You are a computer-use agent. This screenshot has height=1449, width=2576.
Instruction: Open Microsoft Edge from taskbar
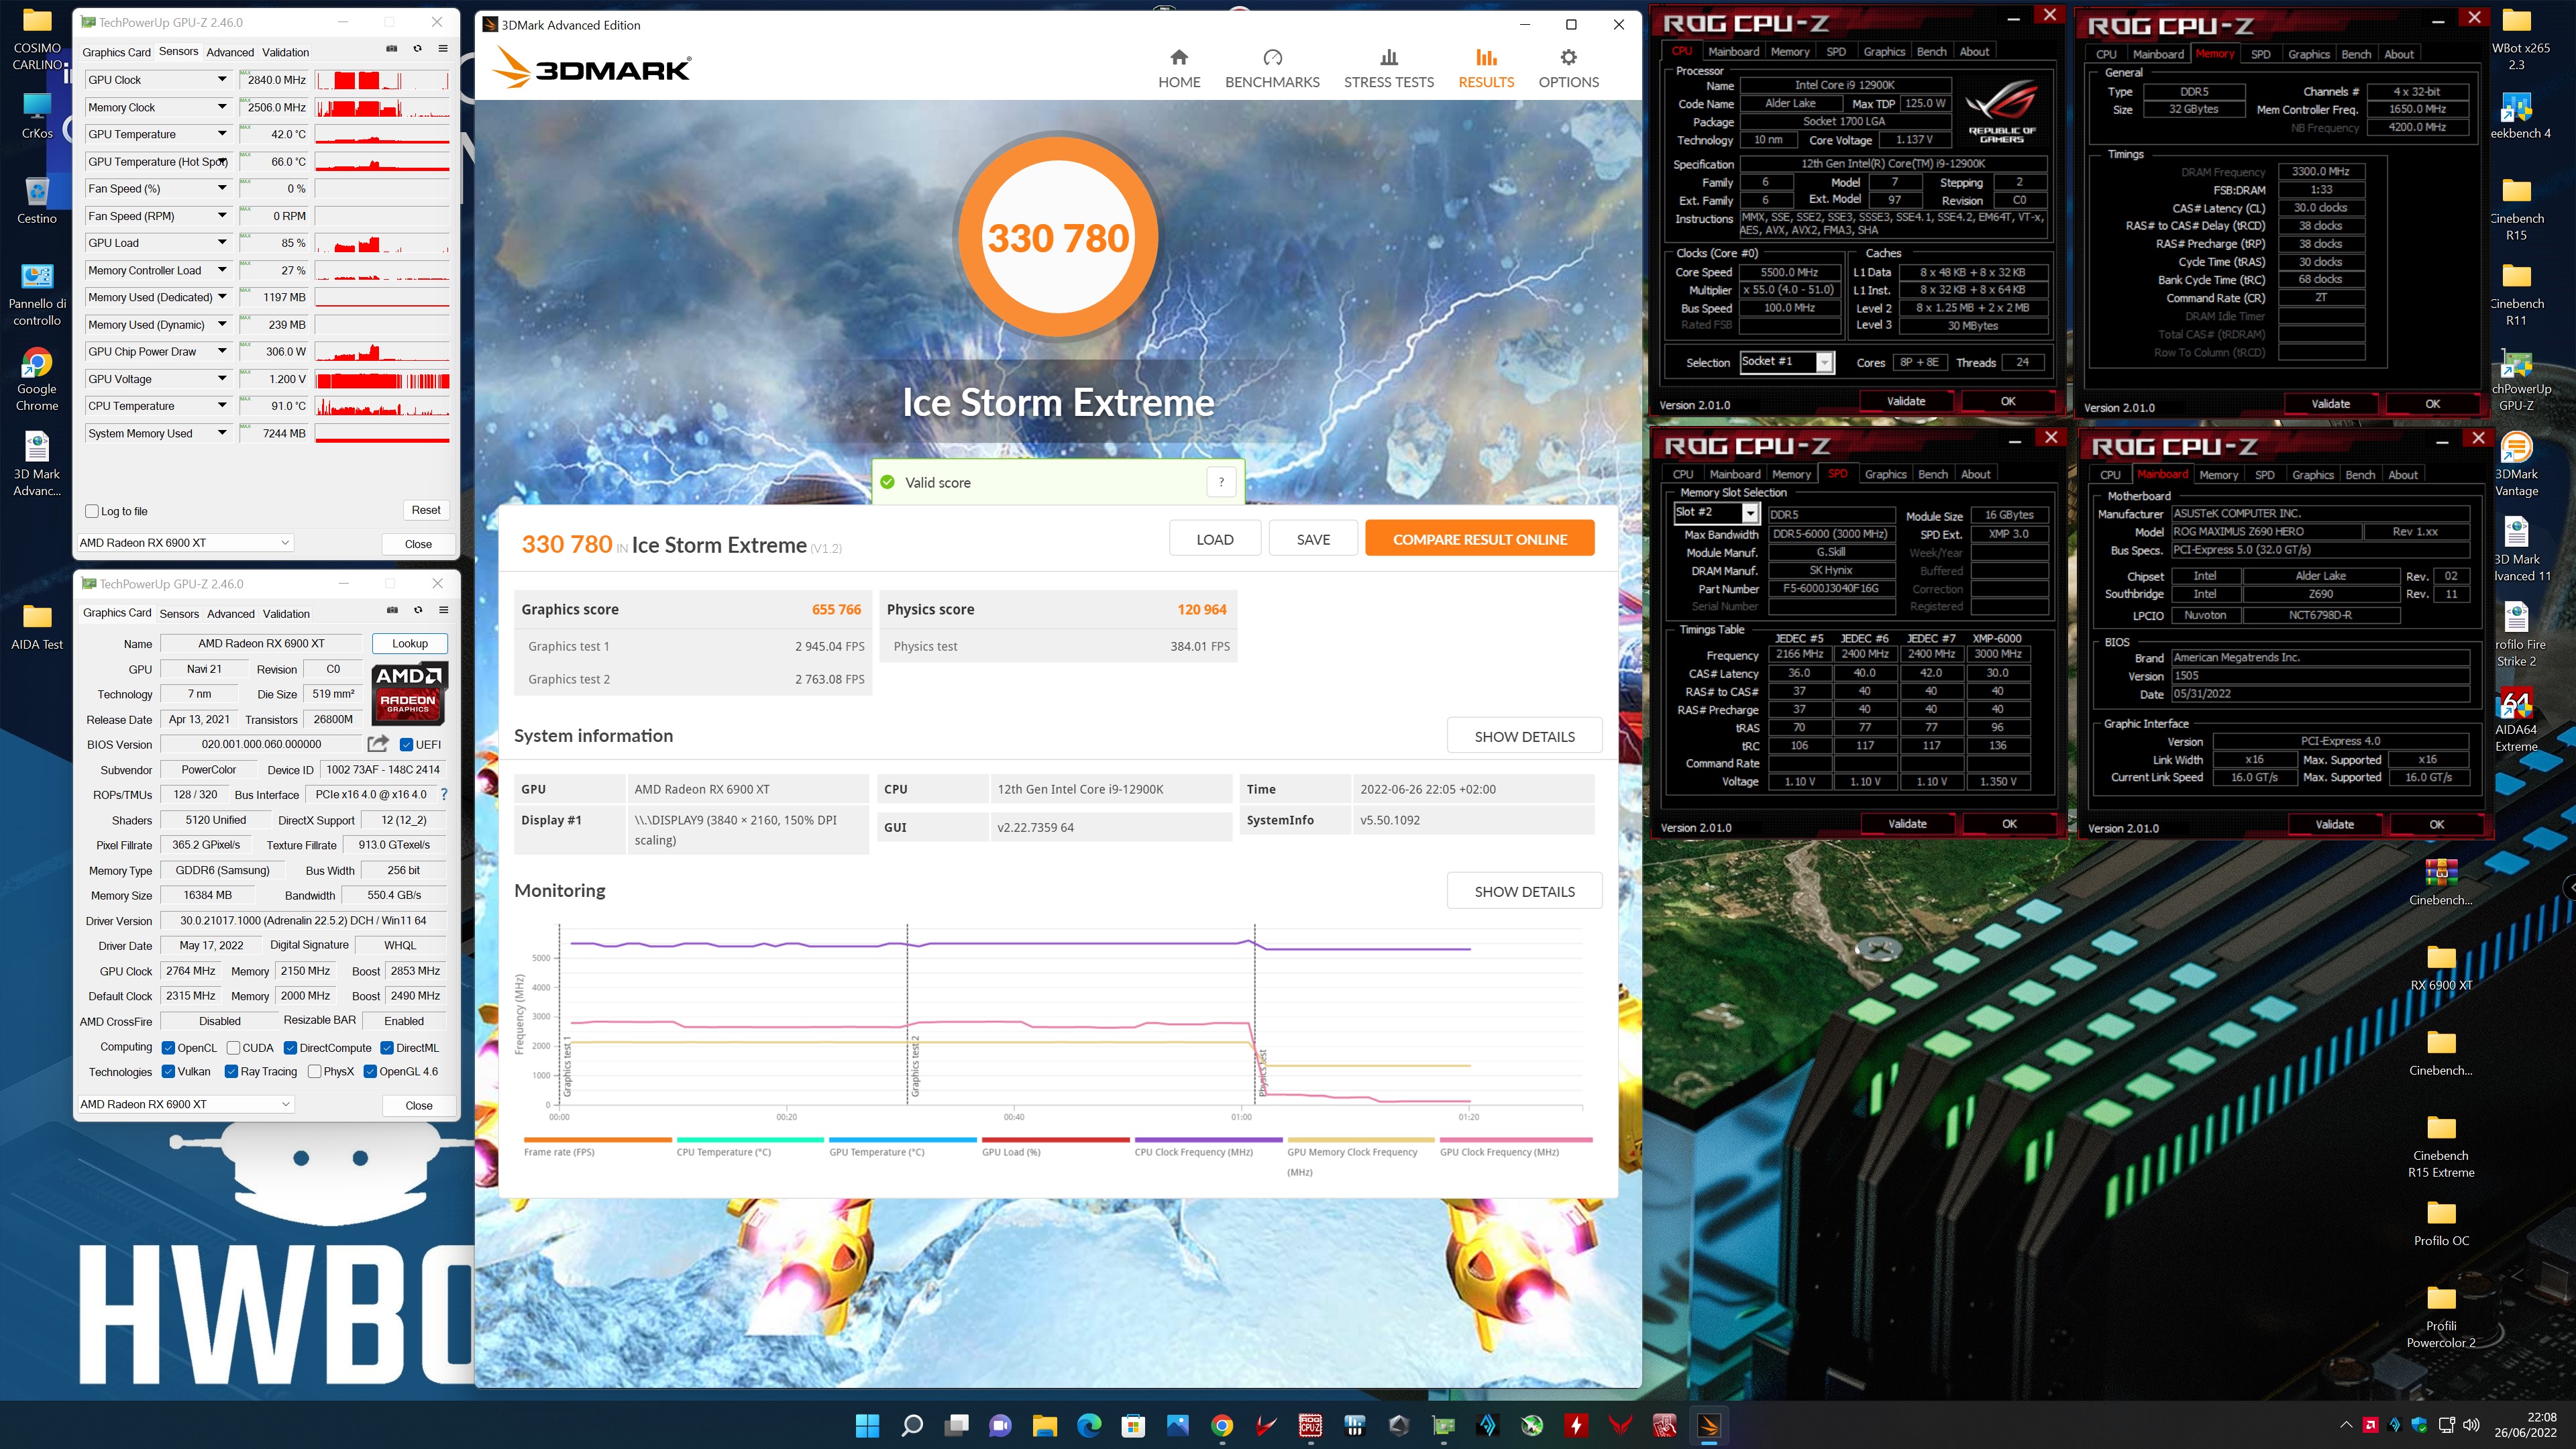click(x=1089, y=1425)
